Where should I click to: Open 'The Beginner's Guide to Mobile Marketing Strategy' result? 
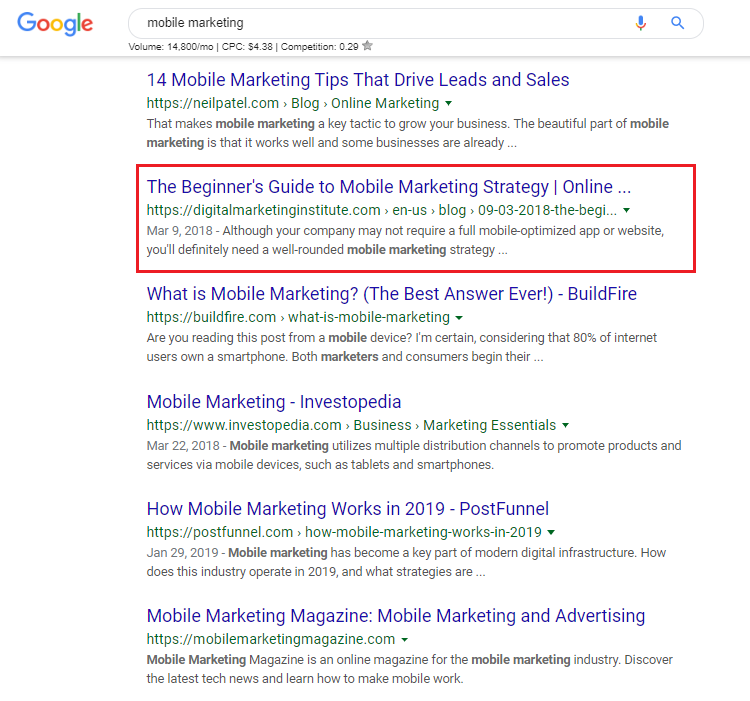coord(388,187)
